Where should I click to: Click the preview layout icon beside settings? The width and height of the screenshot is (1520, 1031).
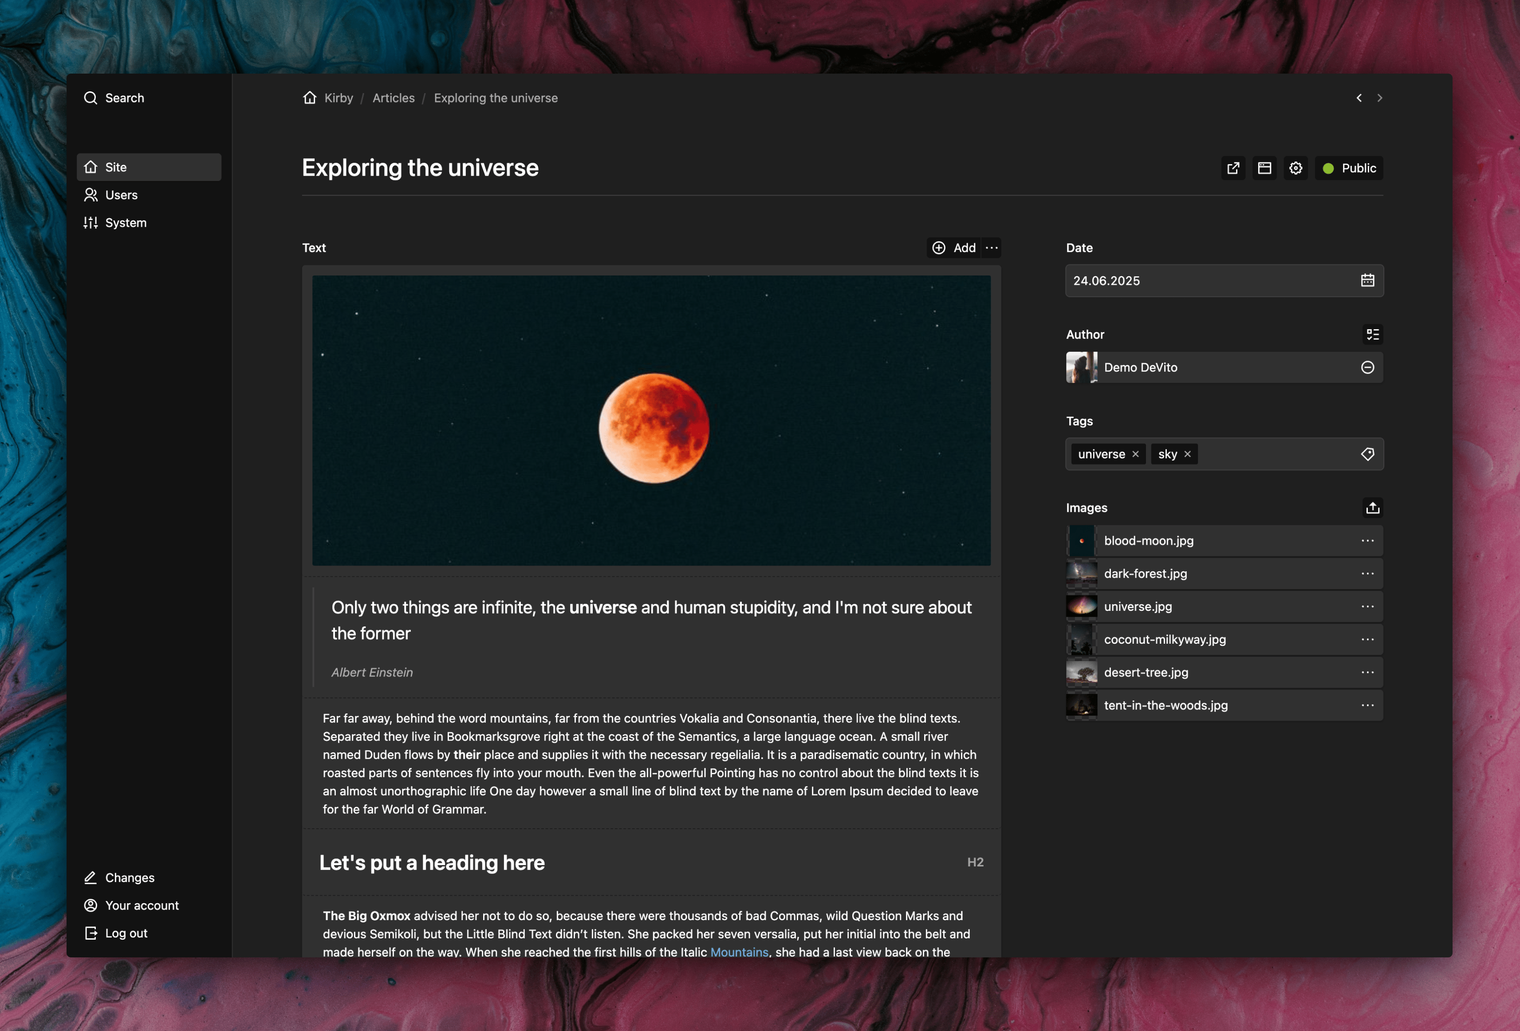pyautogui.click(x=1265, y=168)
